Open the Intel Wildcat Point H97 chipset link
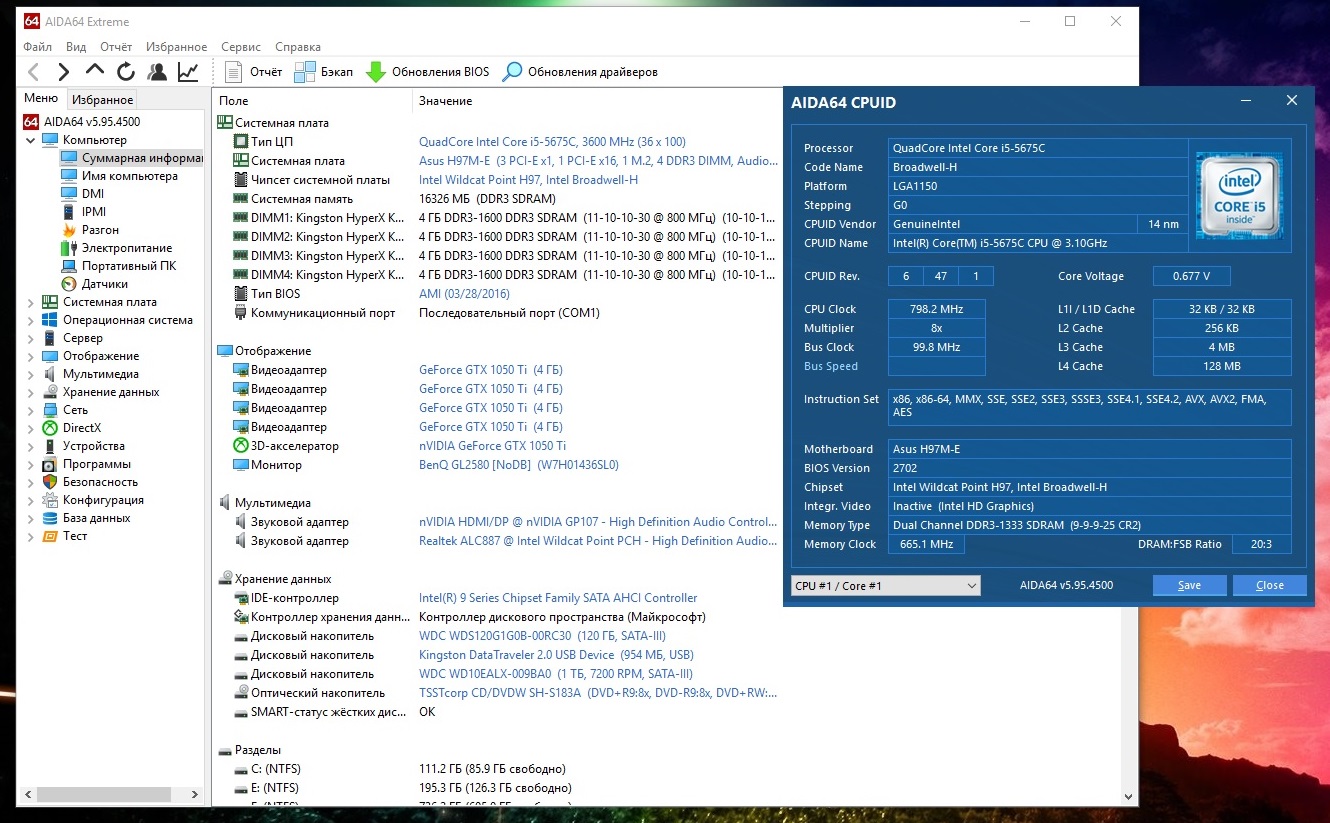Screen dimensions: 1330x823 coord(528,180)
